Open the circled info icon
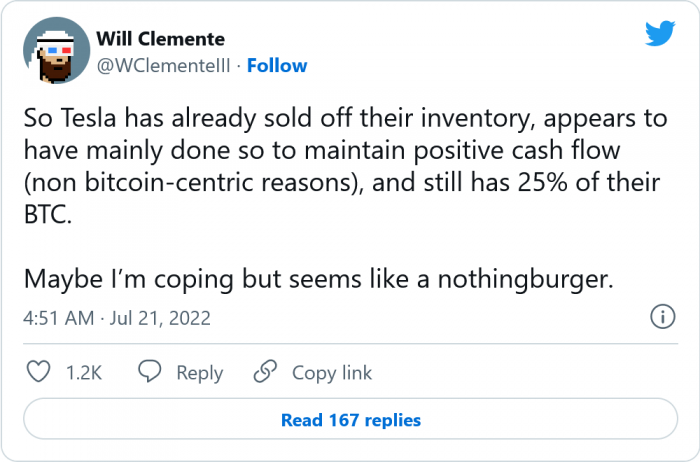 click(661, 318)
